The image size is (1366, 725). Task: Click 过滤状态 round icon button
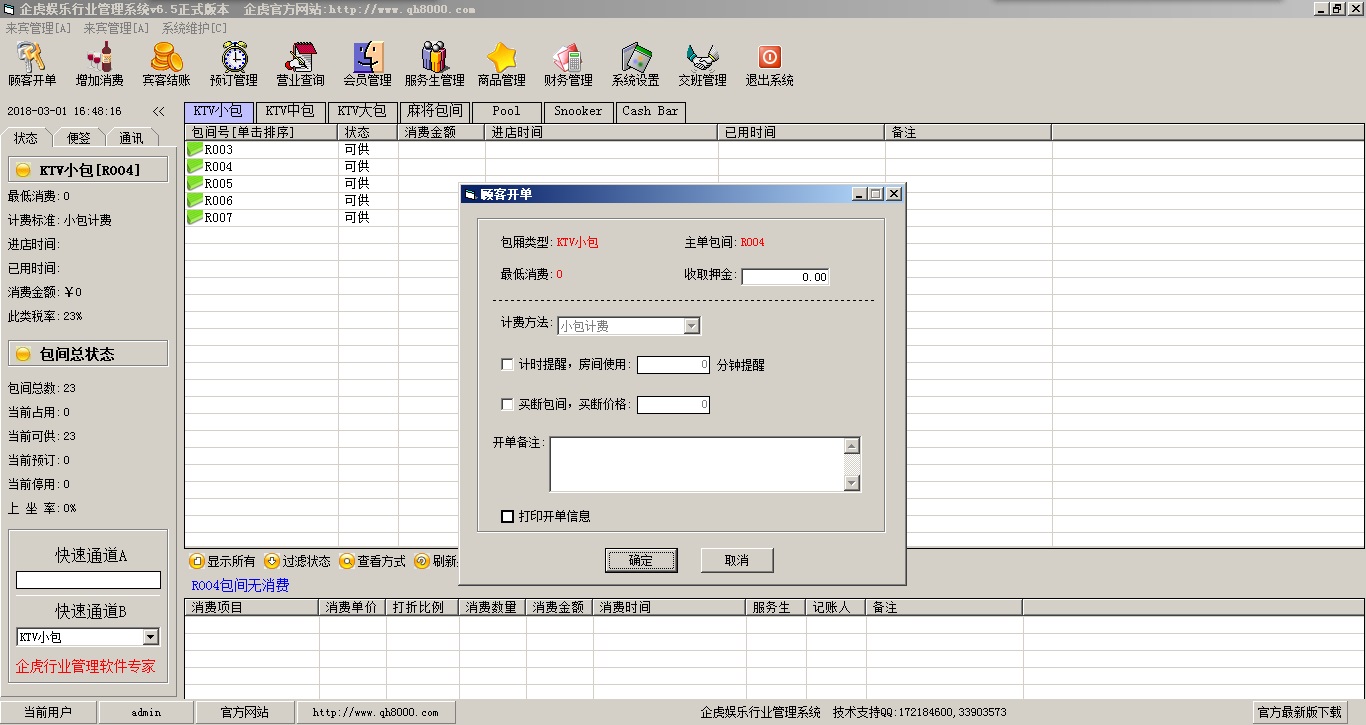point(272,561)
